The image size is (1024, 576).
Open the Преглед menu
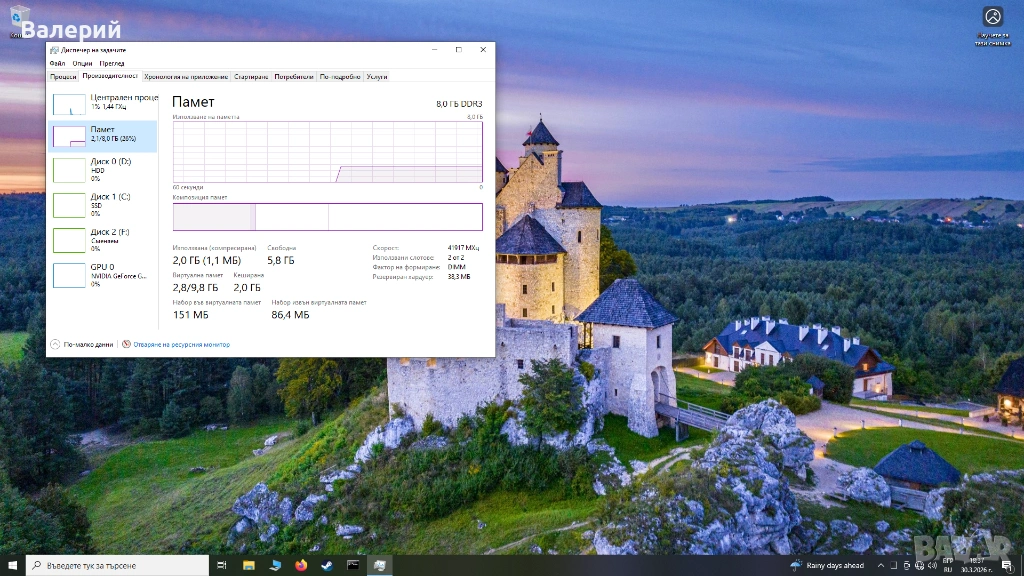[x=112, y=63]
